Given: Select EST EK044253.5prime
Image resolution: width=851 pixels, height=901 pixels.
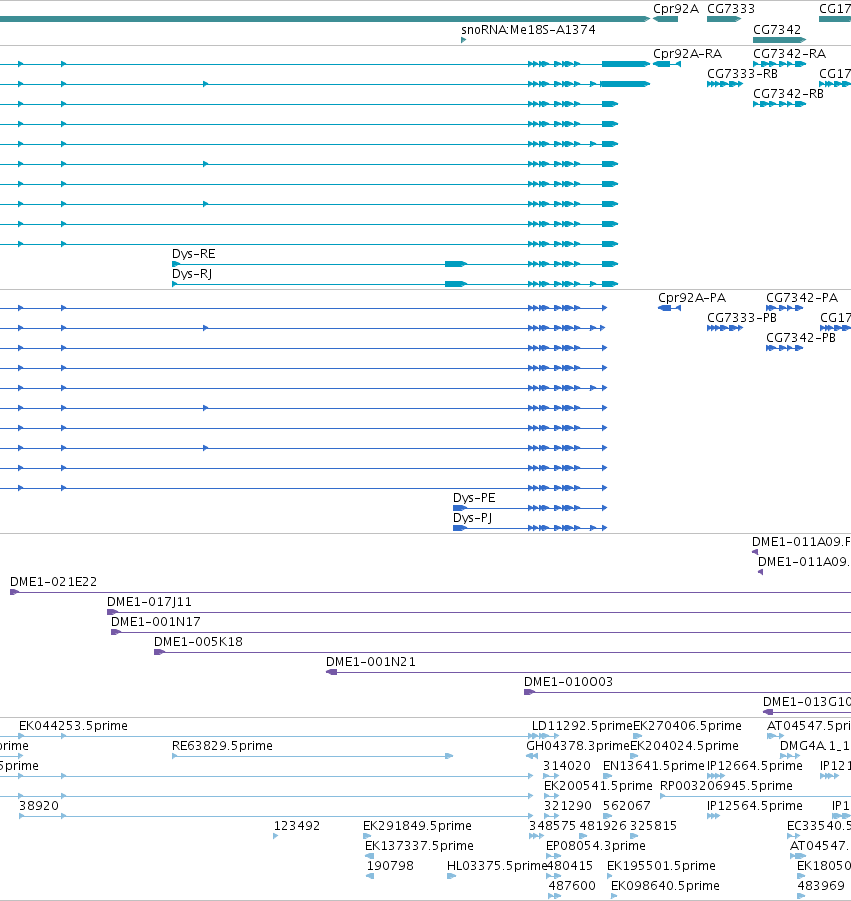Looking at the screenshot, I should (73, 726).
